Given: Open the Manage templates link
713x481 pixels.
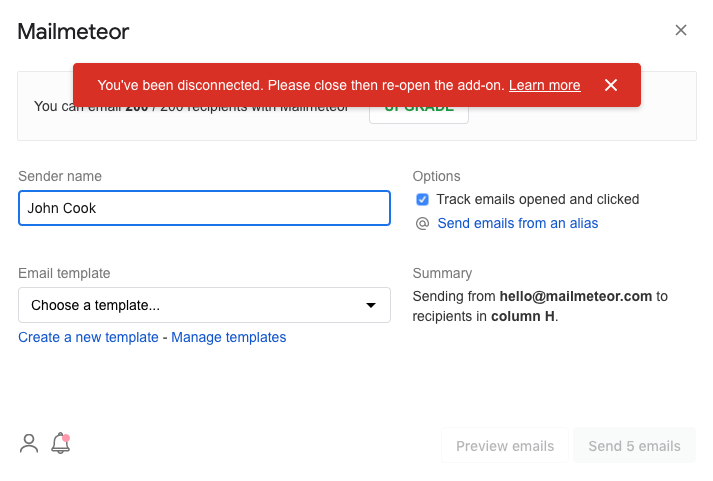Looking at the screenshot, I should click(x=229, y=337).
